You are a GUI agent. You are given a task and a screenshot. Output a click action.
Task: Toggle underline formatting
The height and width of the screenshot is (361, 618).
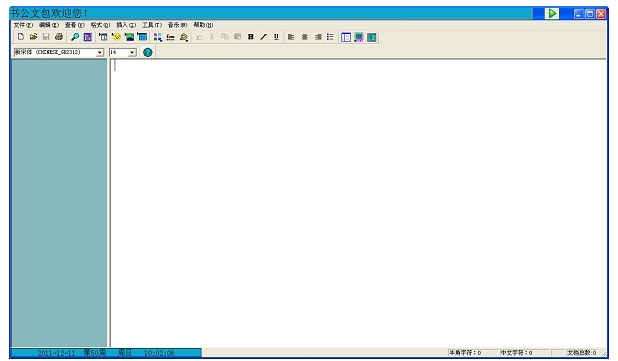pos(276,37)
